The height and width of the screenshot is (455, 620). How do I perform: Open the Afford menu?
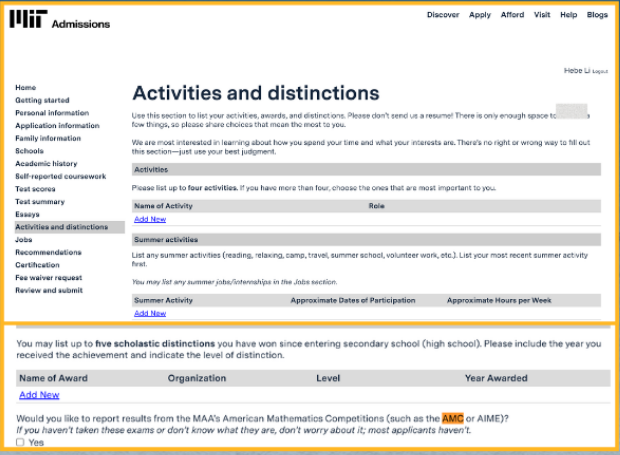pyautogui.click(x=512, y=15)
